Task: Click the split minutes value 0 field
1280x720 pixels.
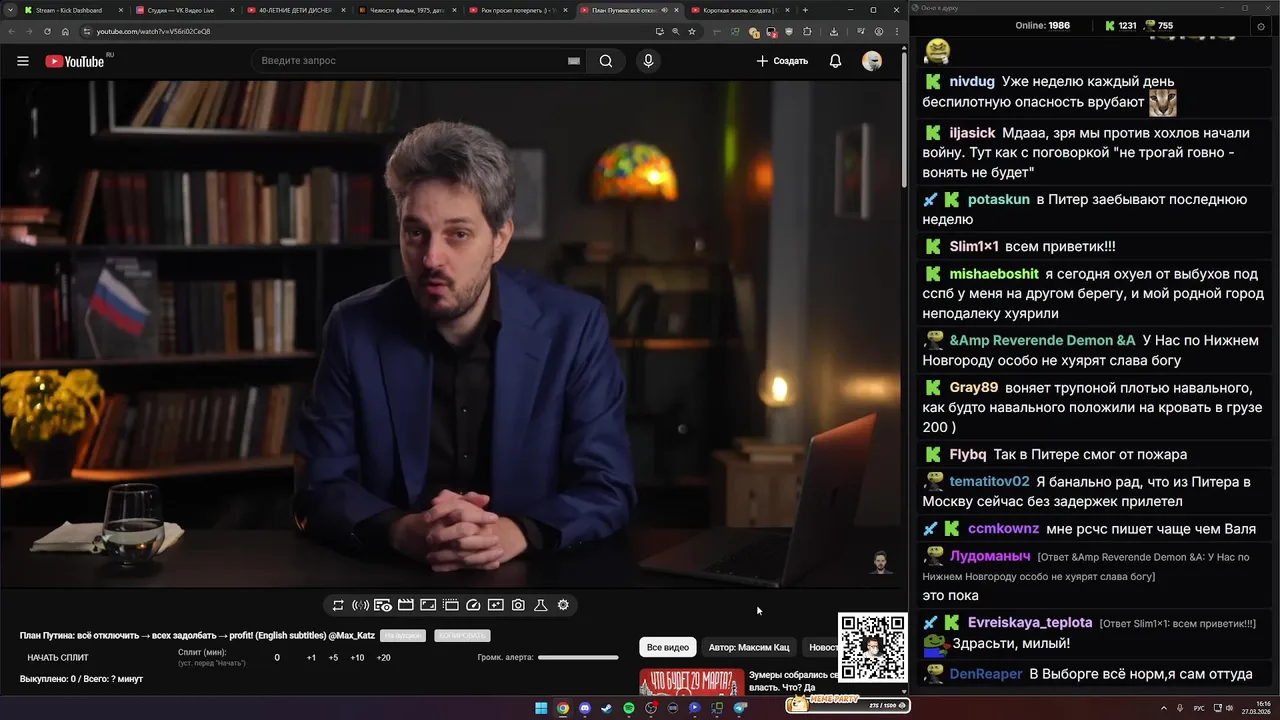Action: (x=277, y=658)
